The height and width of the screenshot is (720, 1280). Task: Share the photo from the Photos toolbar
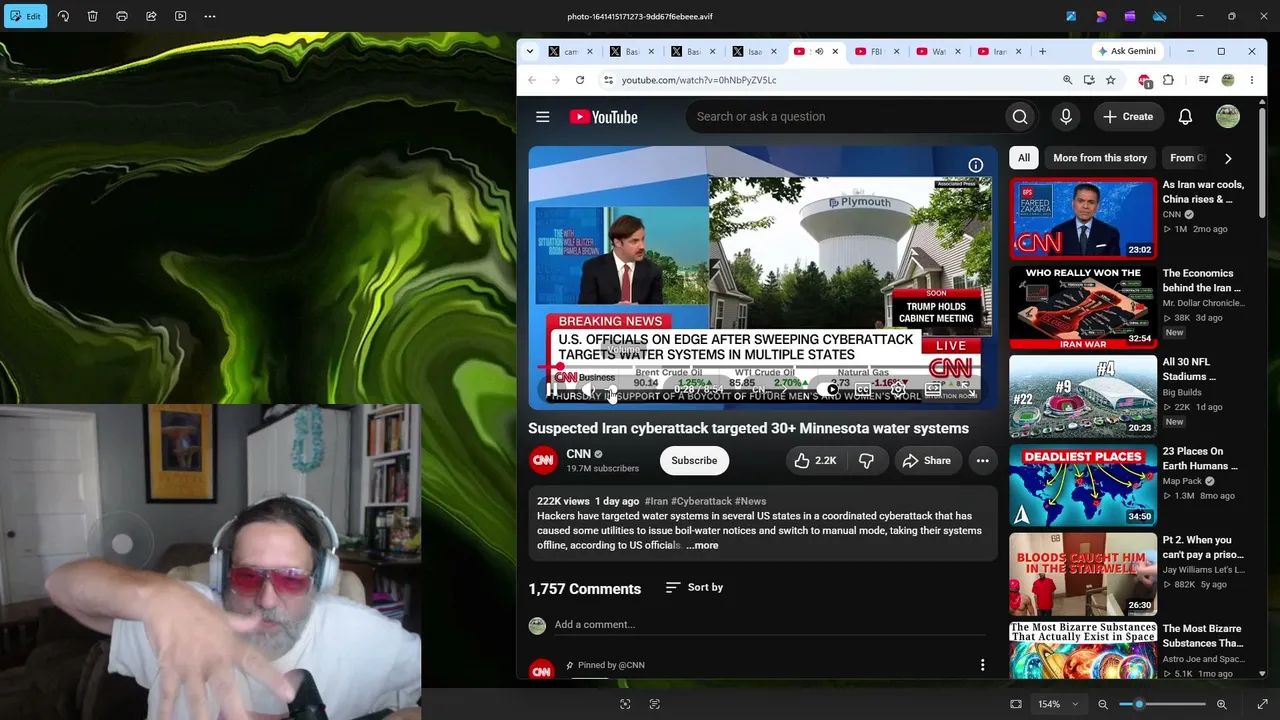click(151, 16)
